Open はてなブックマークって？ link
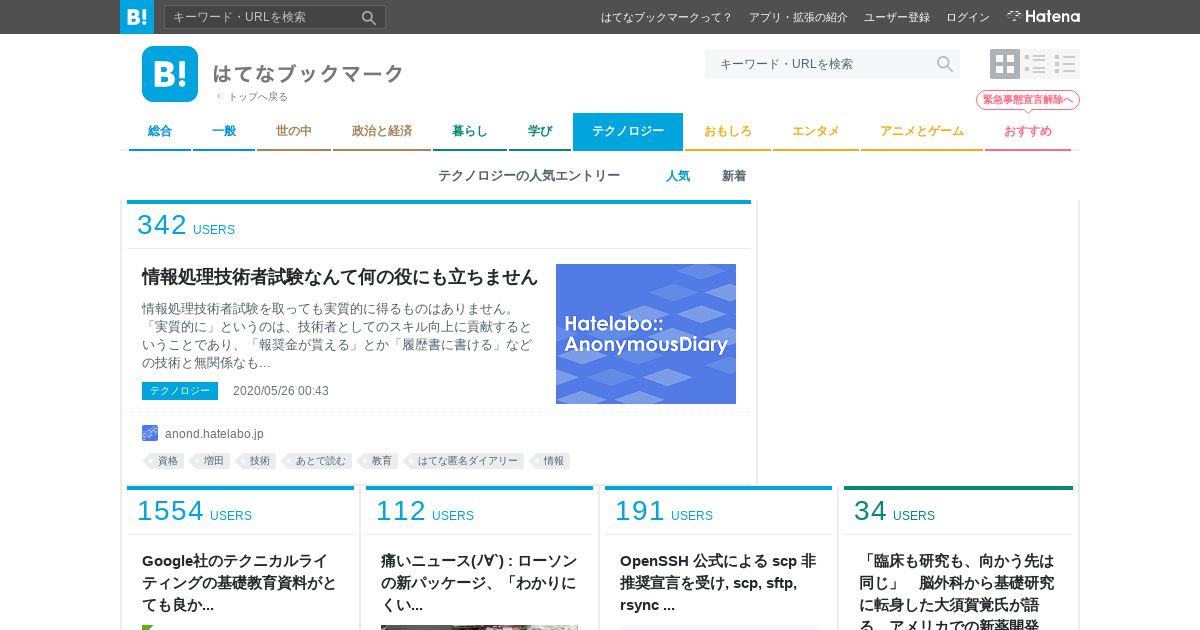This screenshot has height=630, width=1200. (666, 17)
